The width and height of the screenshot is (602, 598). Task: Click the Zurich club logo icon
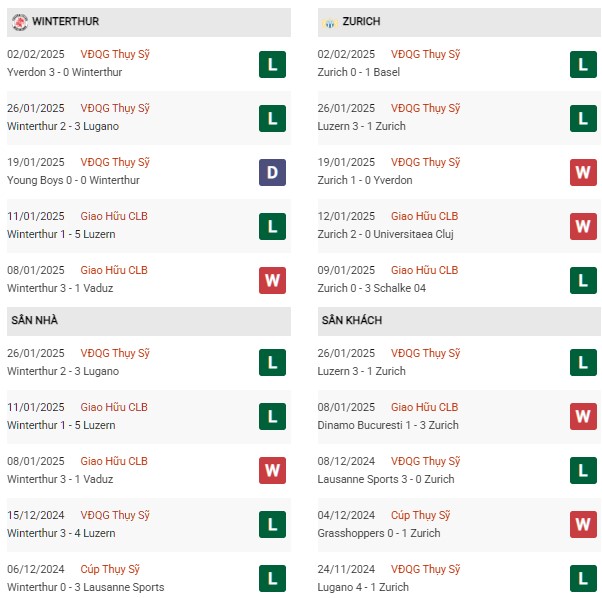pyautogui.click(x=330, y=23)
